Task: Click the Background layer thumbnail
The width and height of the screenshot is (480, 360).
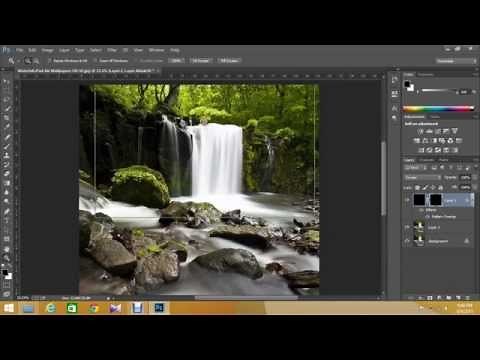Action: coord(419,241)
